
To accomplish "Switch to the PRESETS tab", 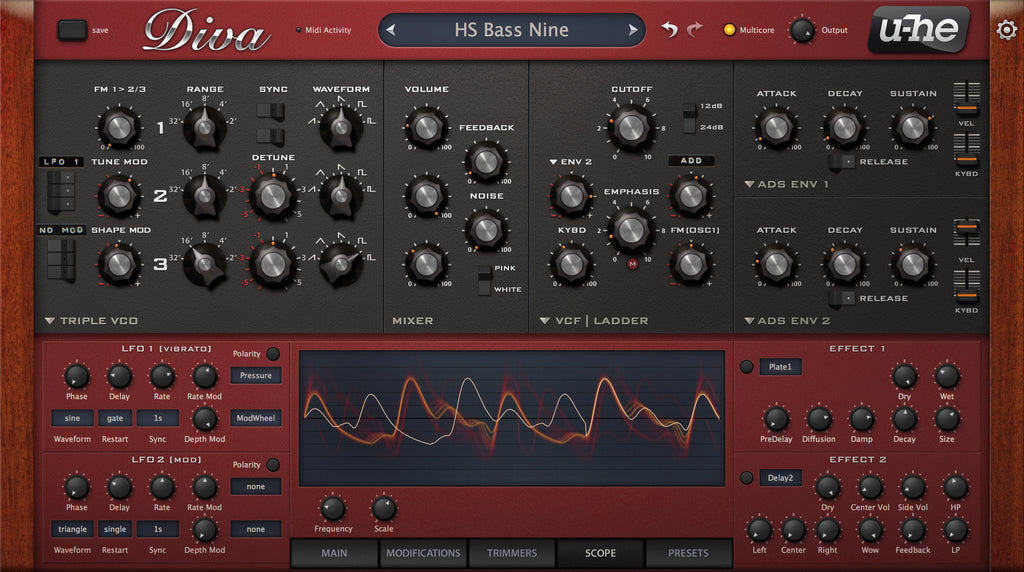I will pos(688,553).
